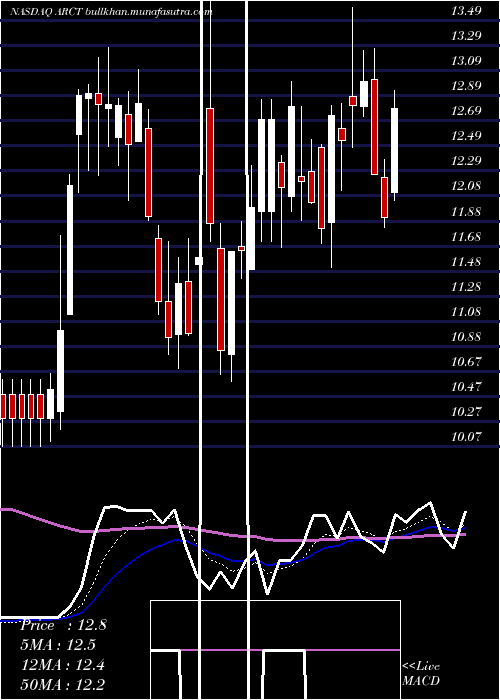Click the 12.08 price axis label
The height and width of the screenshot is (700, 500).
click(x=466, y=186)
